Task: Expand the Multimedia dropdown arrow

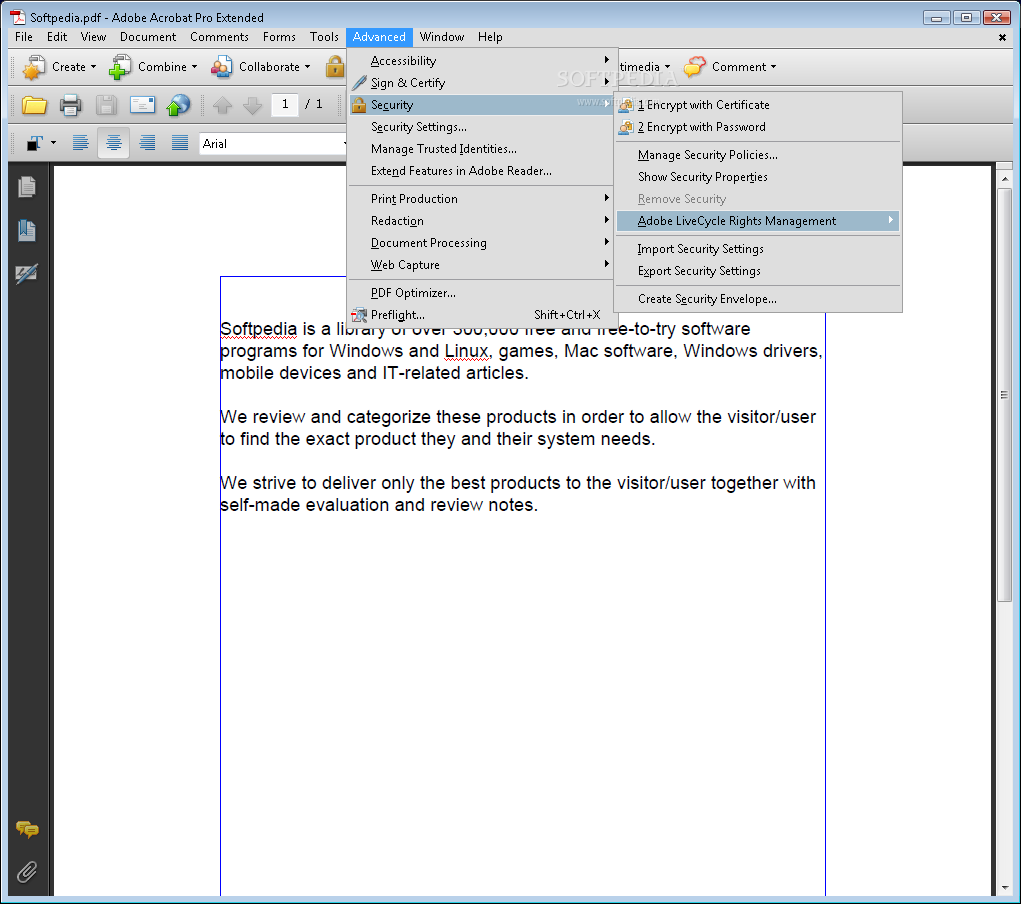Action: pos(667,67)
